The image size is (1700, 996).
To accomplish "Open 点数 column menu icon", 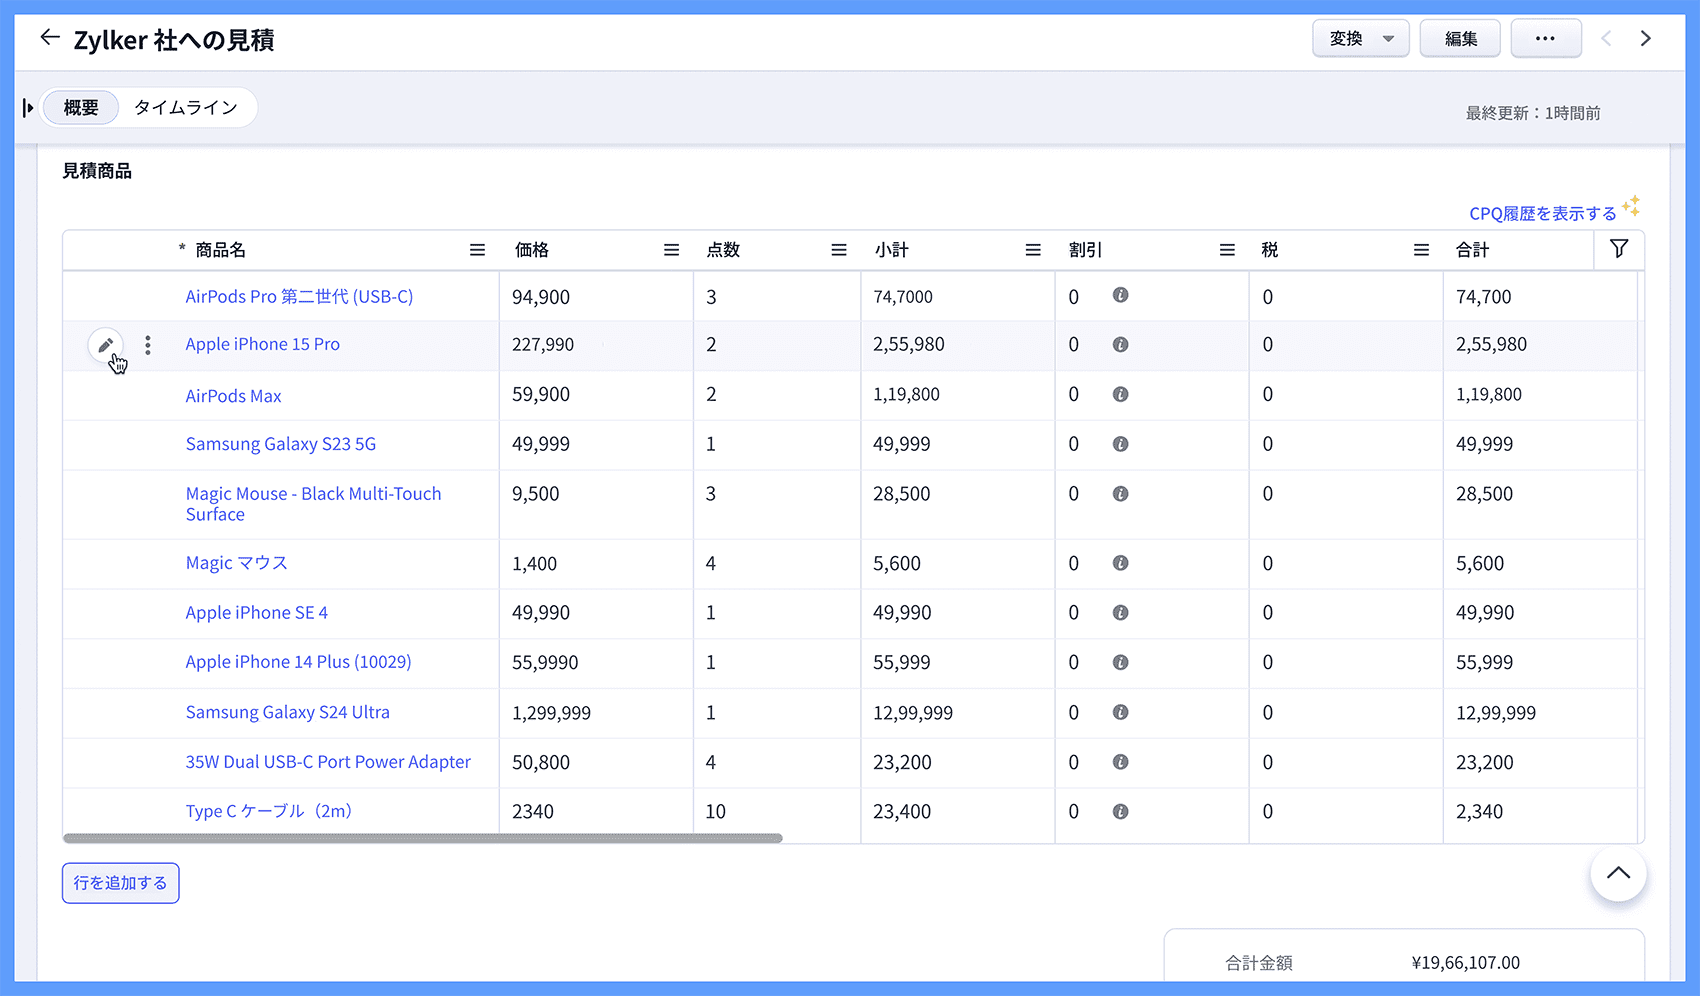I will (839, 250).
